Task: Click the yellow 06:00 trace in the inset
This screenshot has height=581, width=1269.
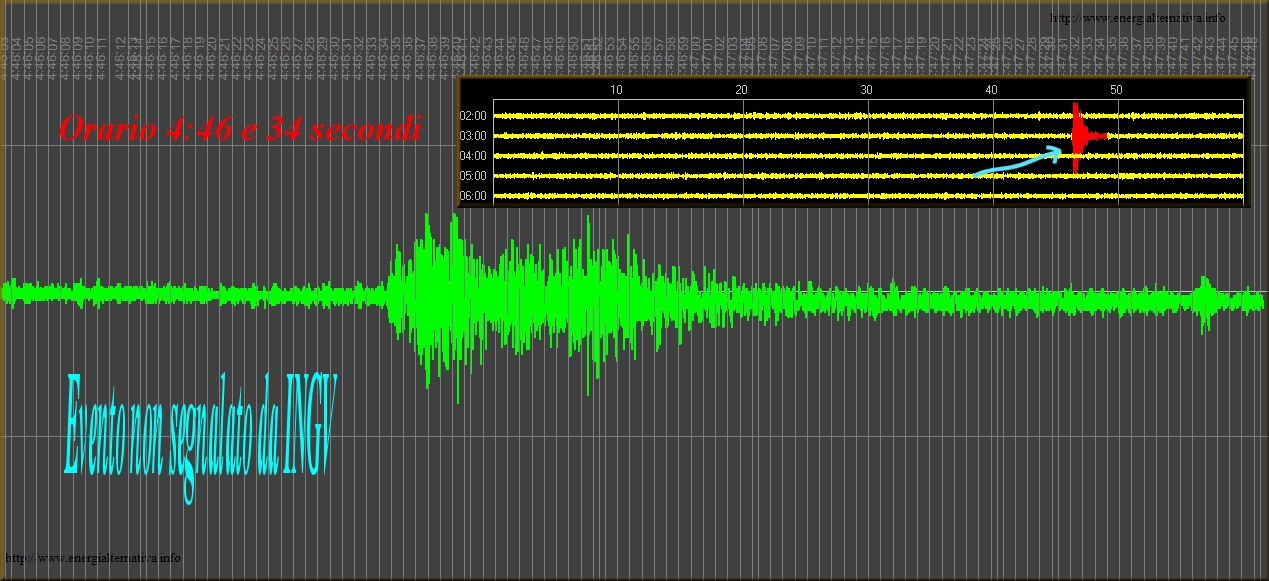Action: [x=868, y=196]
